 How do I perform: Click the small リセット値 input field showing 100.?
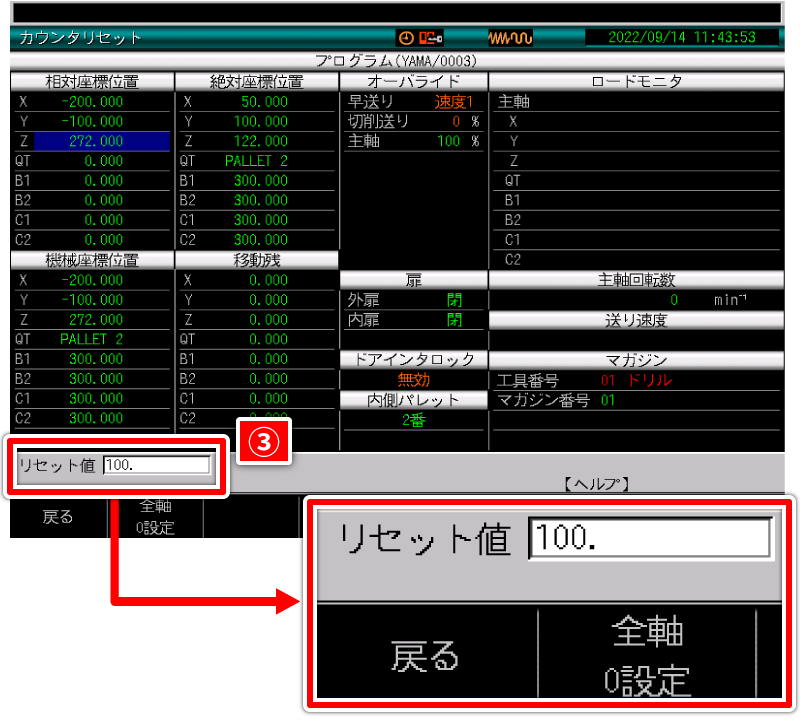156,464
